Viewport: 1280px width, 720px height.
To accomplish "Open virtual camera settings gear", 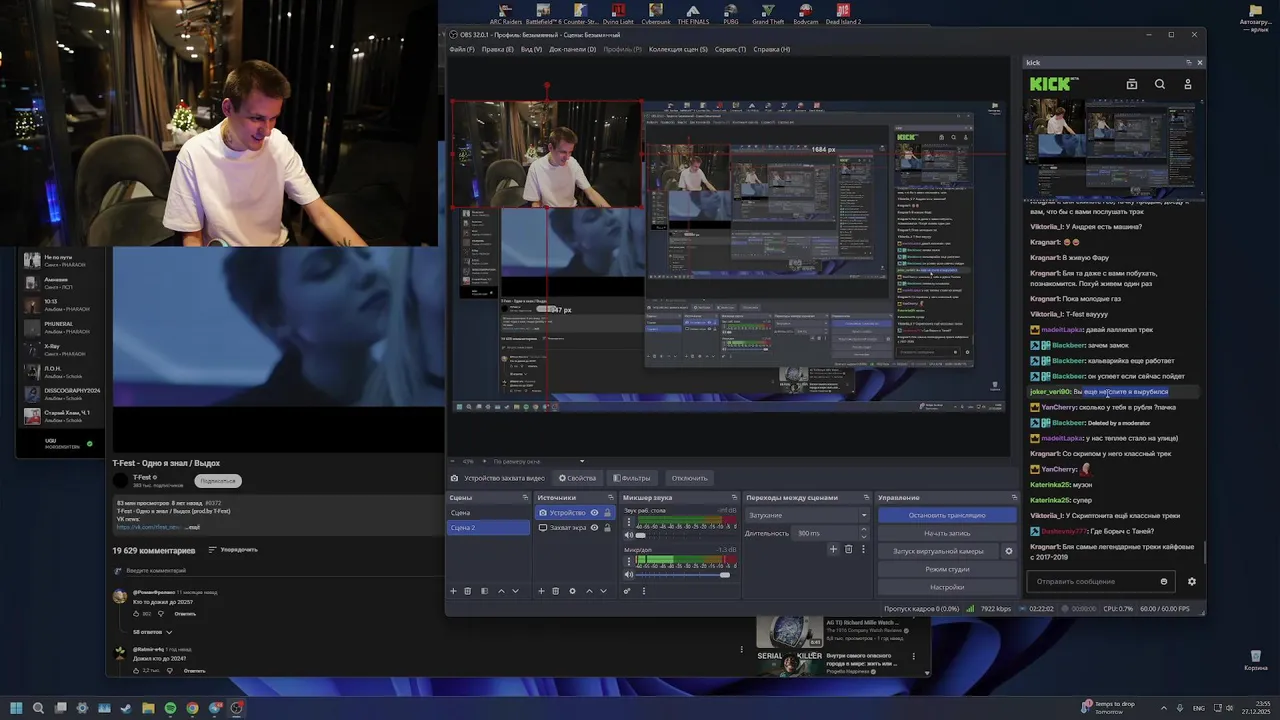I will (x=1008, y=551).
